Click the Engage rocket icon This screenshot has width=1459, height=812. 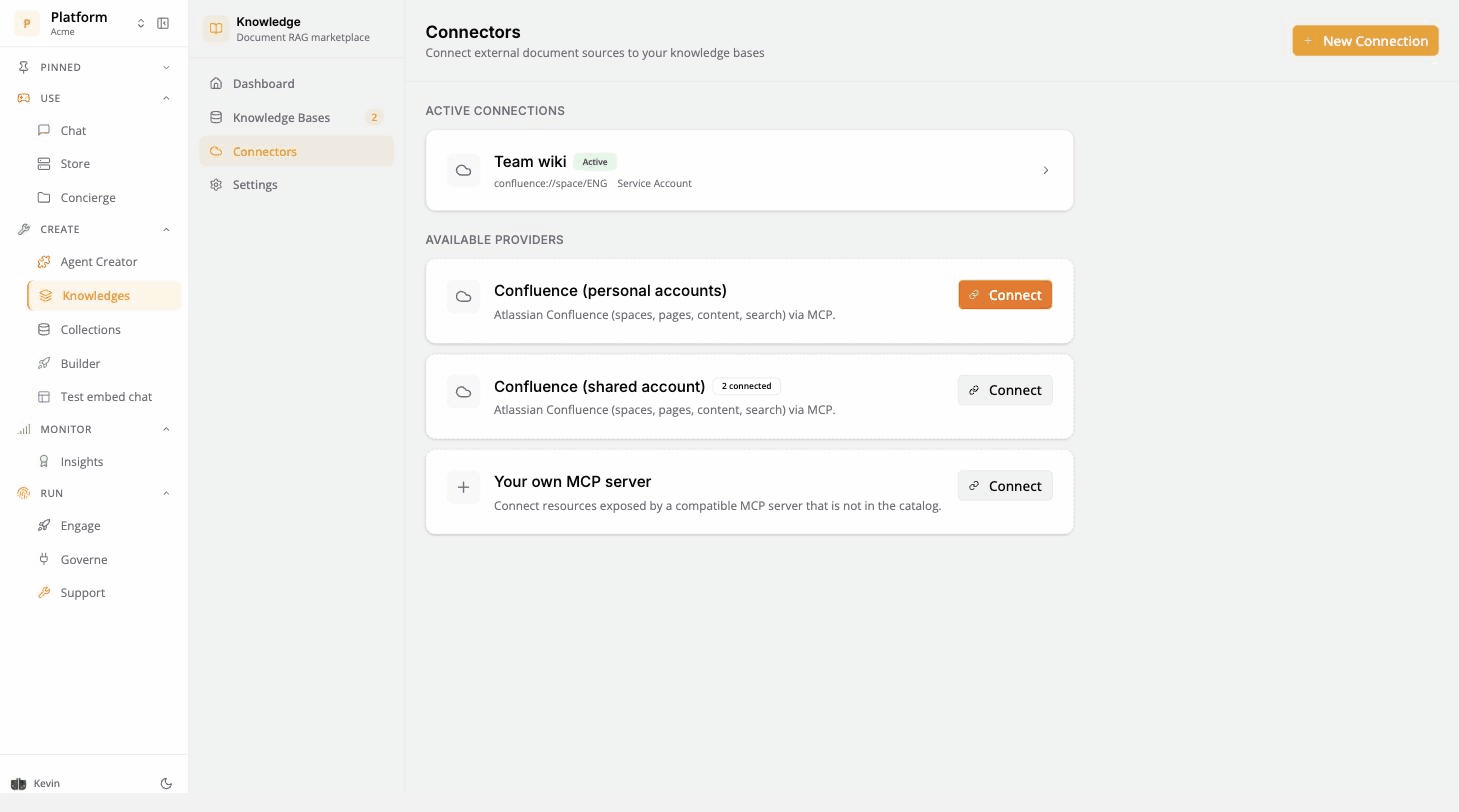44,525
